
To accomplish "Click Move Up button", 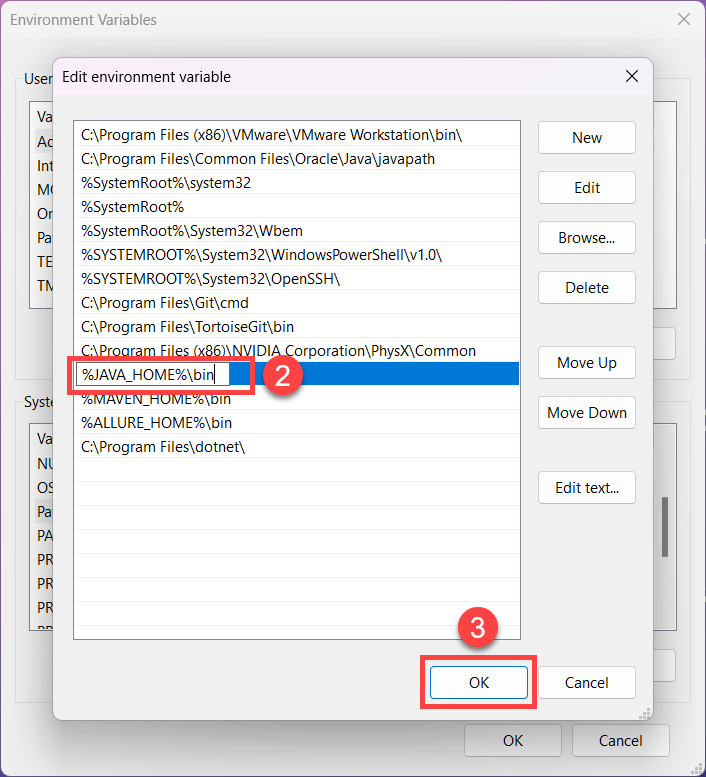I will (x=587, y=363).
